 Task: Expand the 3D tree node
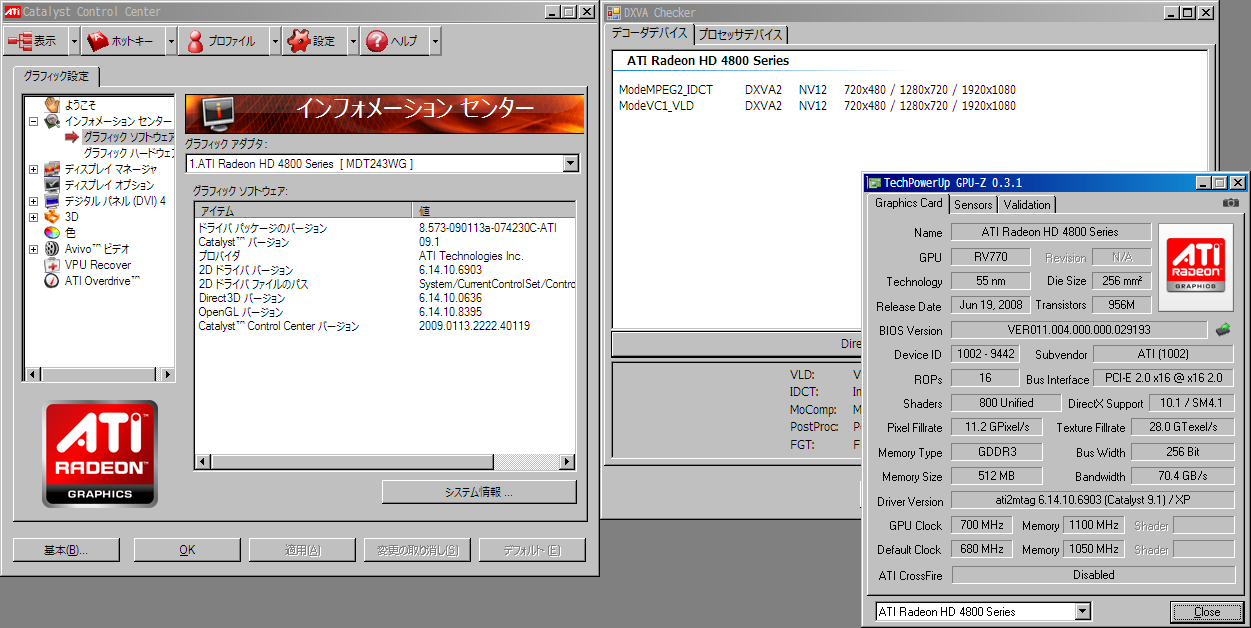(x=33, y=217)
